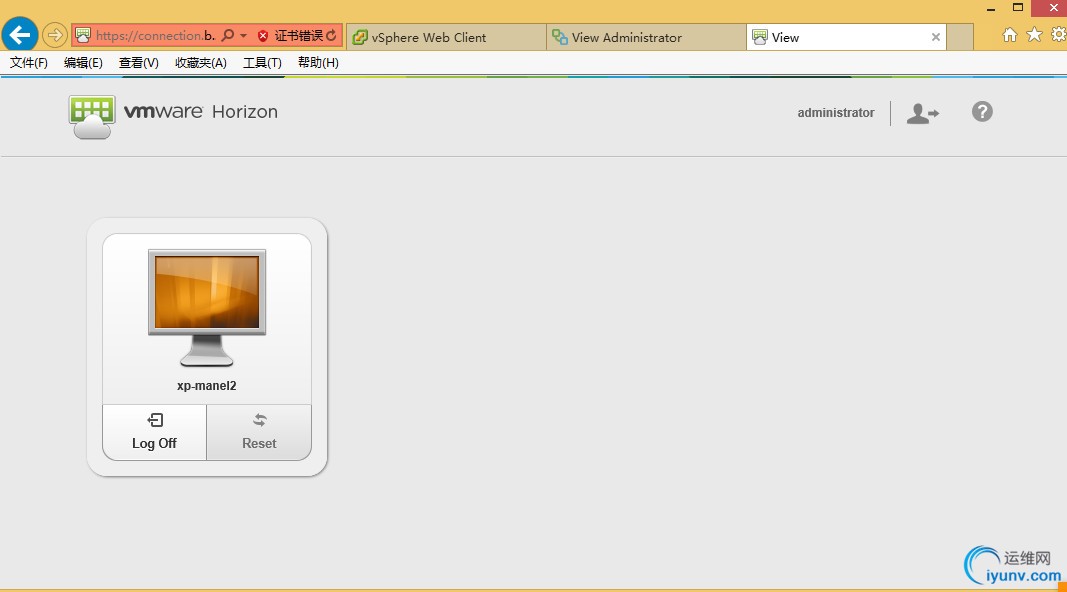The width and height of the screenshot is (1067, 592).
Task: Click the browser forward arrow button
Action: (x=54, y=35)
